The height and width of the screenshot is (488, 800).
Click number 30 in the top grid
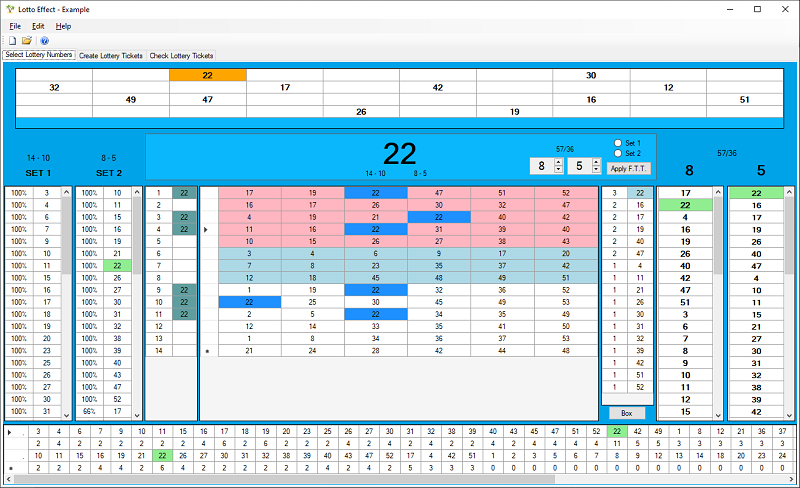coord(591,75)
